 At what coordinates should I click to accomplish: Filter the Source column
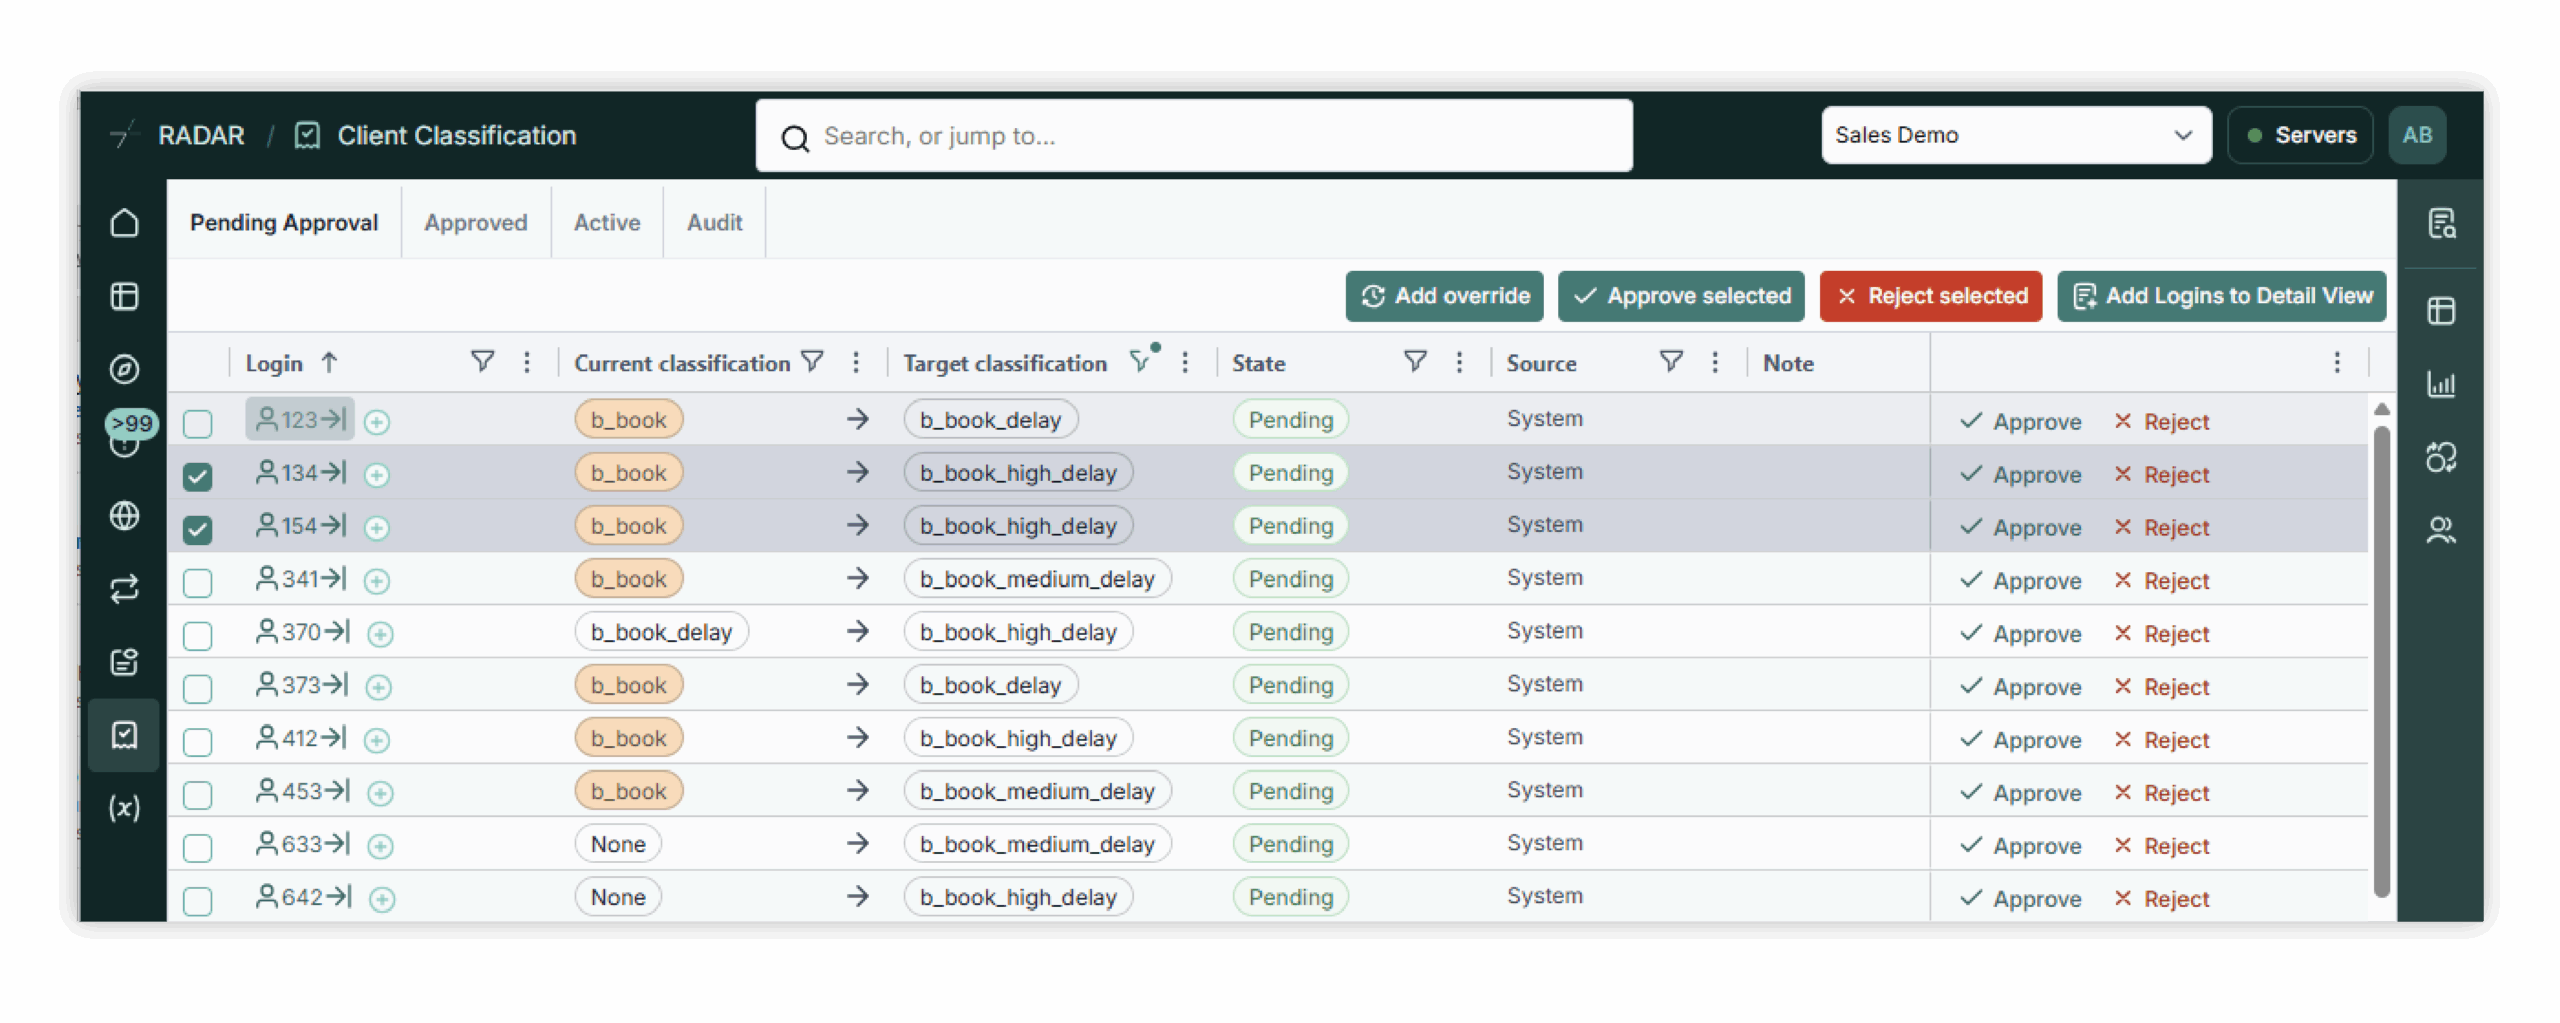click(x=1671, y=361)
